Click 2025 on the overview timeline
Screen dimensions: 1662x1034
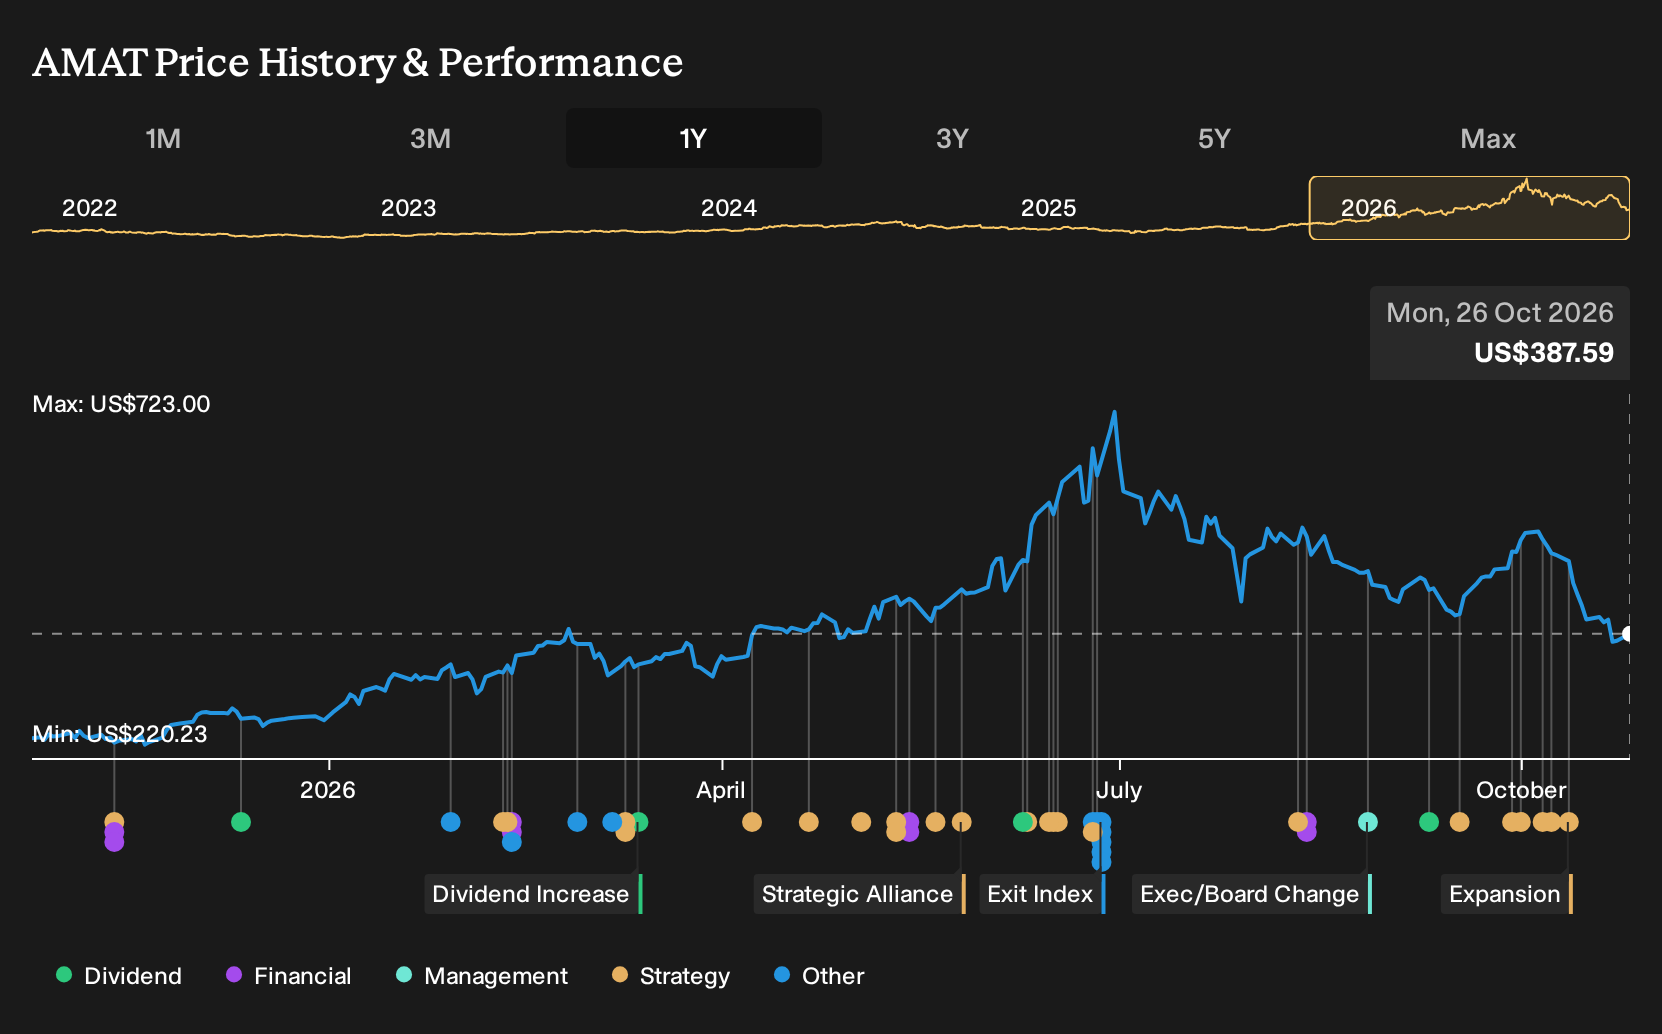coord(1048,208)
